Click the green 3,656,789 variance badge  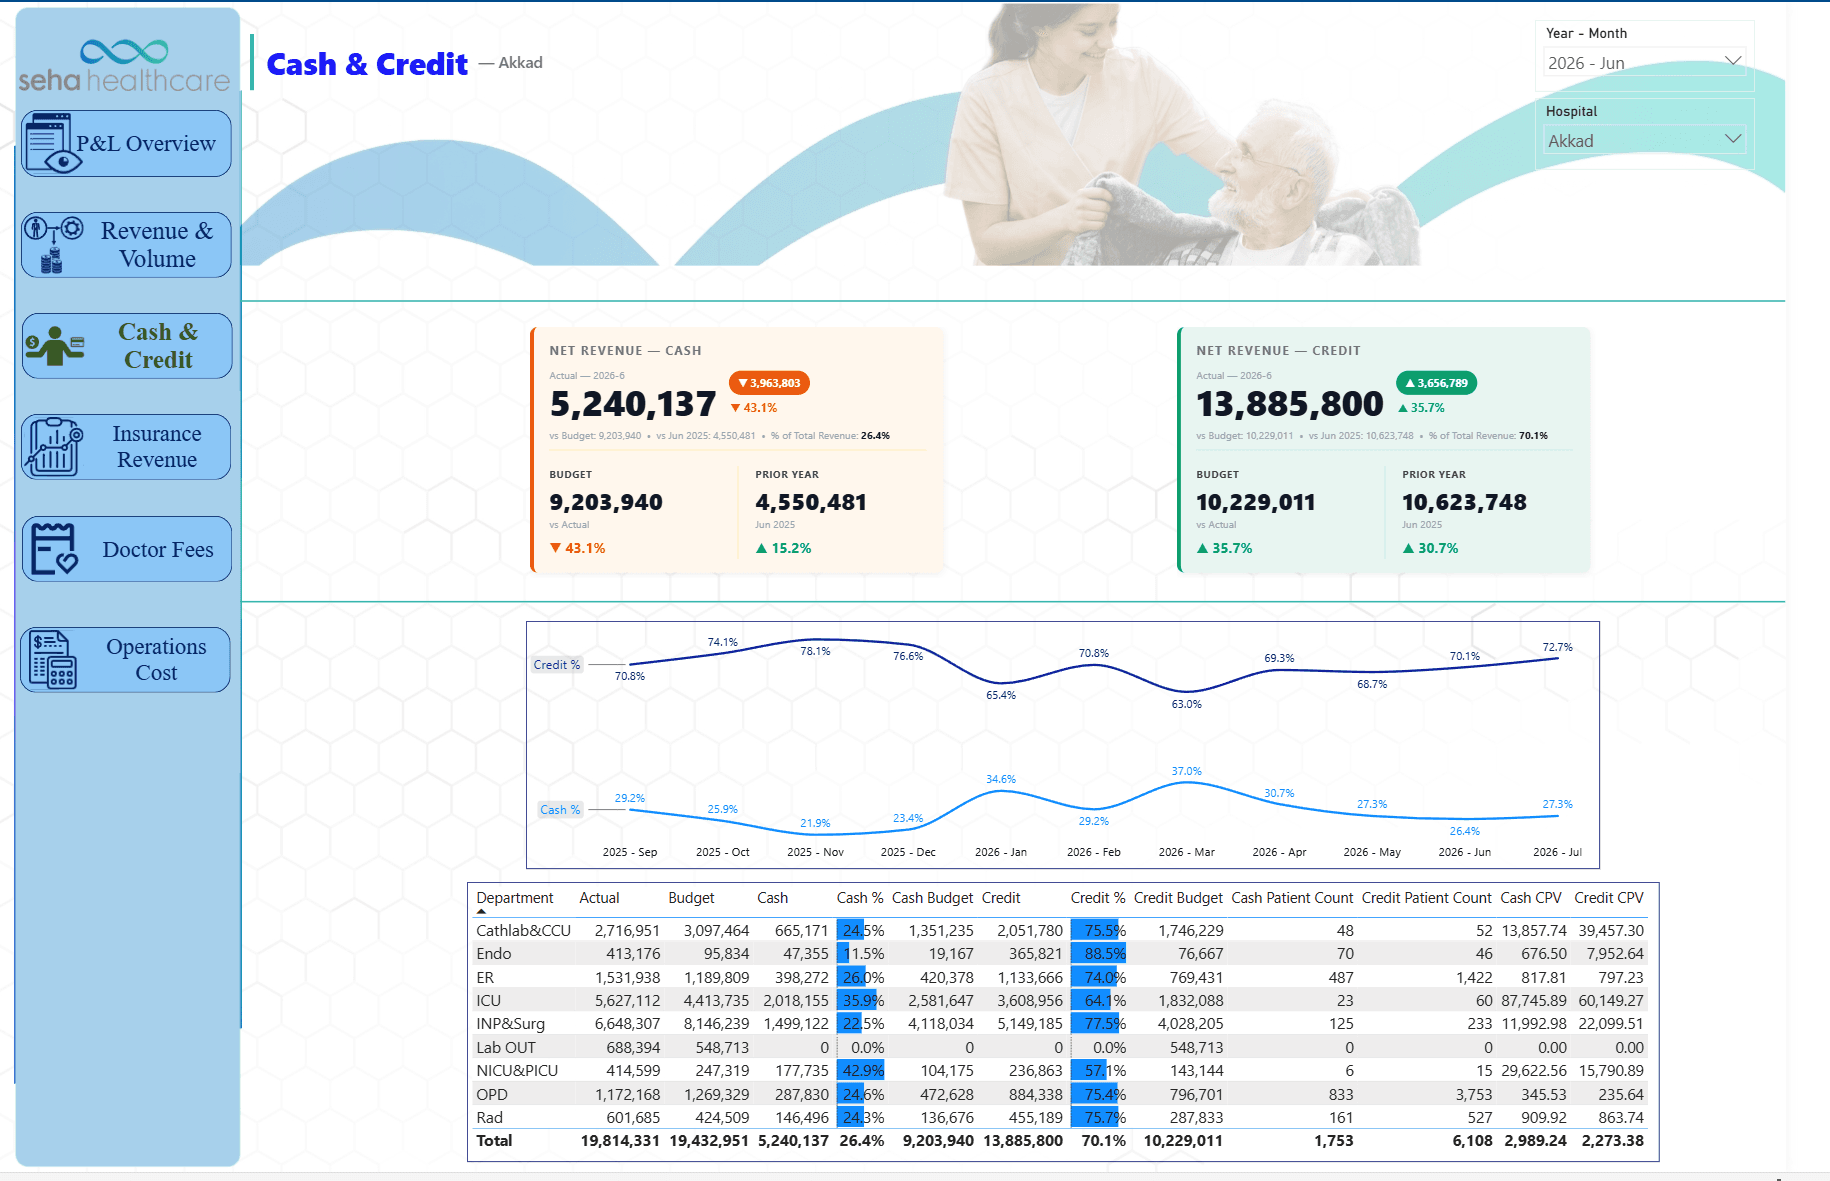[x=1437, y=383]
